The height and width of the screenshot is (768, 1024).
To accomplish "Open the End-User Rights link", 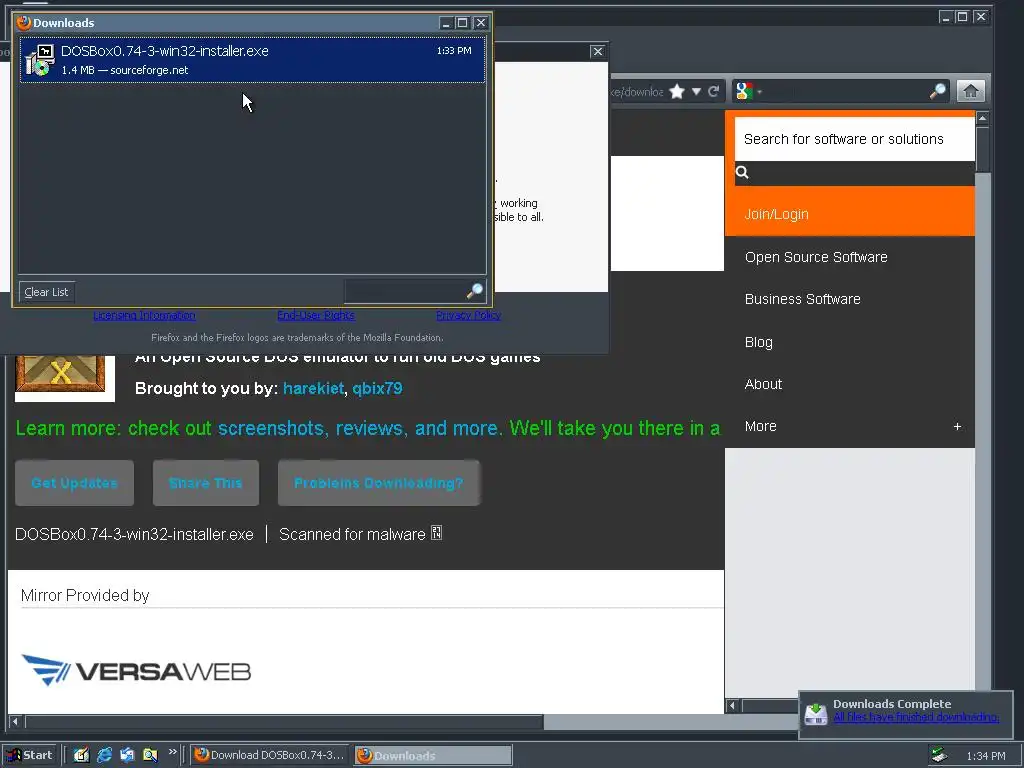I will click(x=315, y=315).
